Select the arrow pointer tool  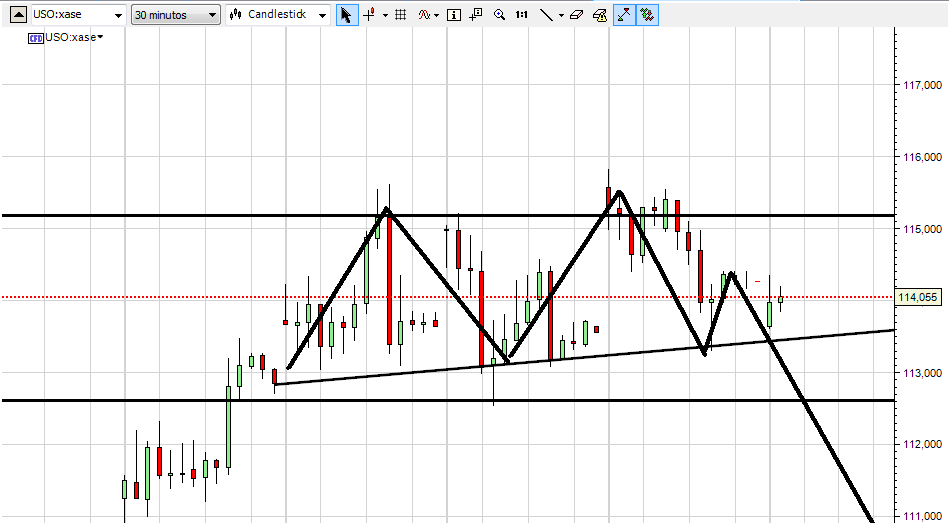[x=346, y=15]
